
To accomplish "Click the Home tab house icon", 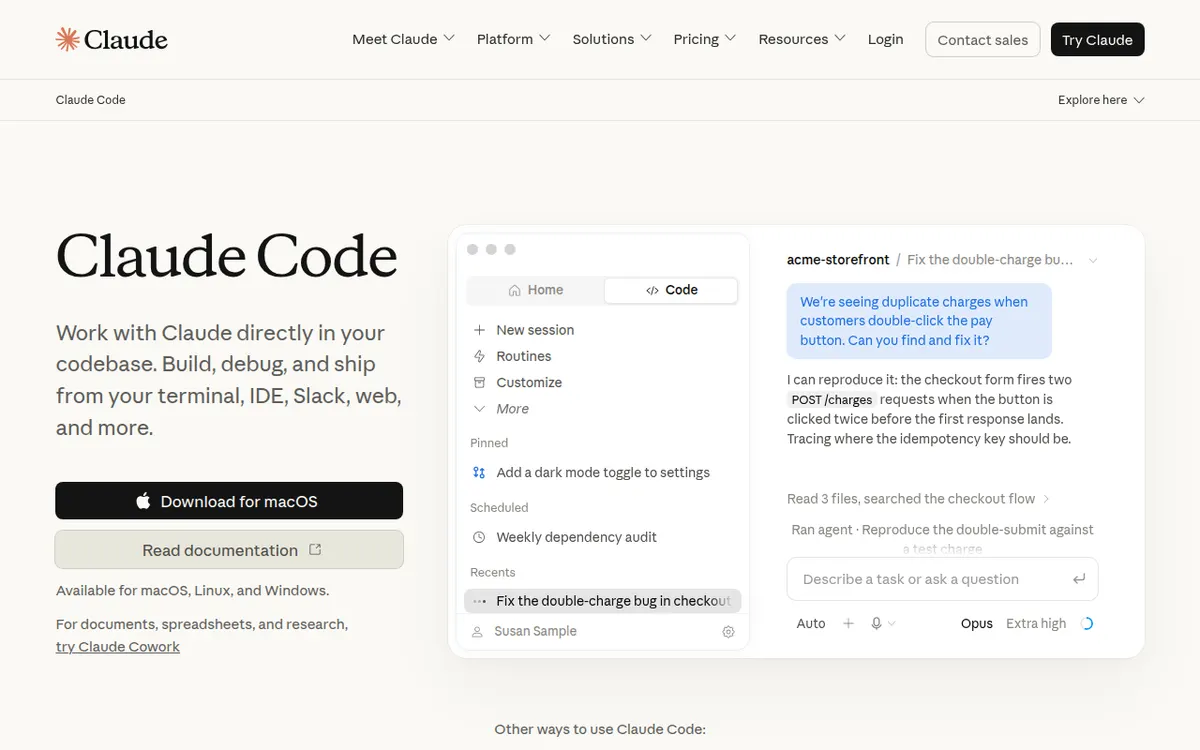I will click(x=514, y=290).
